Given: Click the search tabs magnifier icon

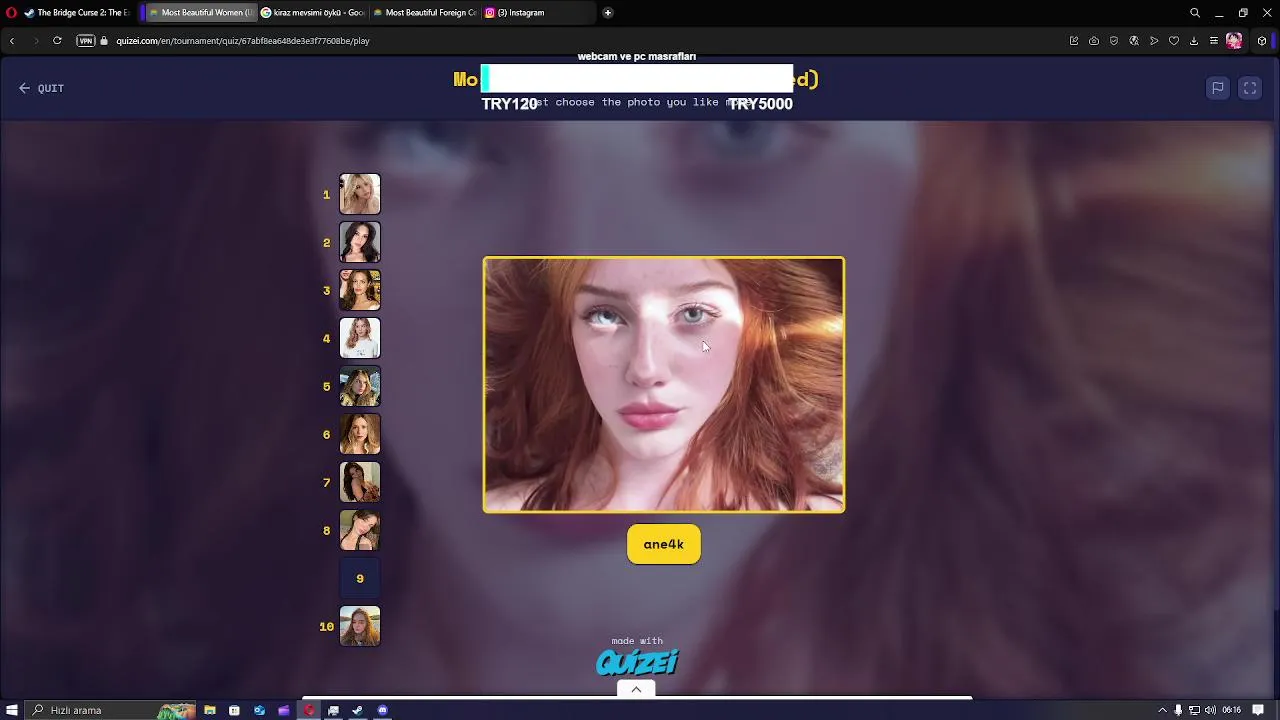Looking at the screenshot, I should click(1194, 13).
